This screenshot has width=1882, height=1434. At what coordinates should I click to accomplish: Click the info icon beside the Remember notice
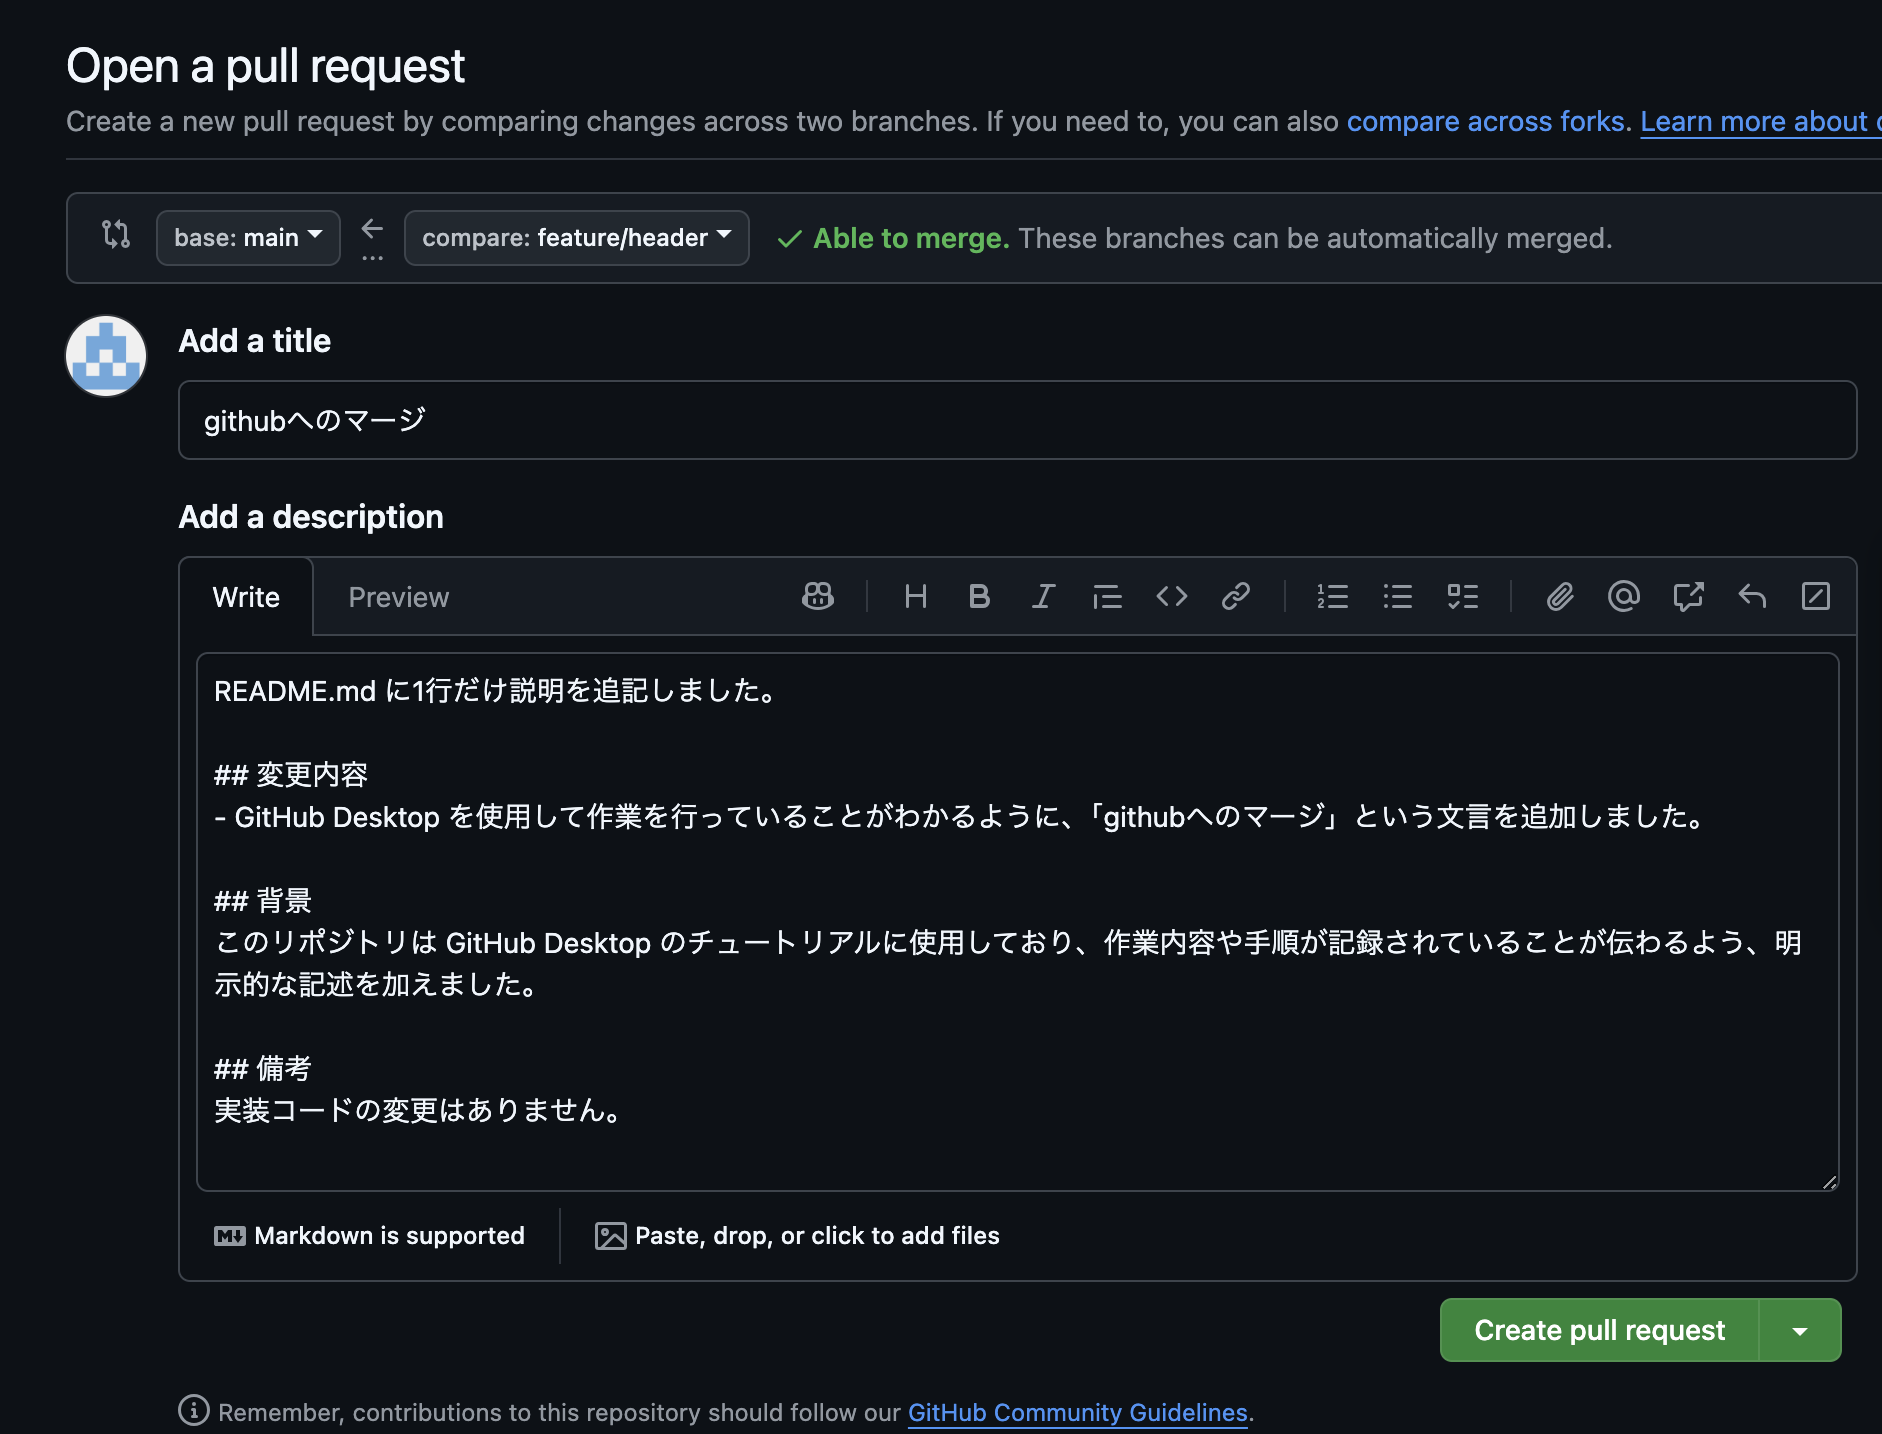click(x=194, y=1410)
